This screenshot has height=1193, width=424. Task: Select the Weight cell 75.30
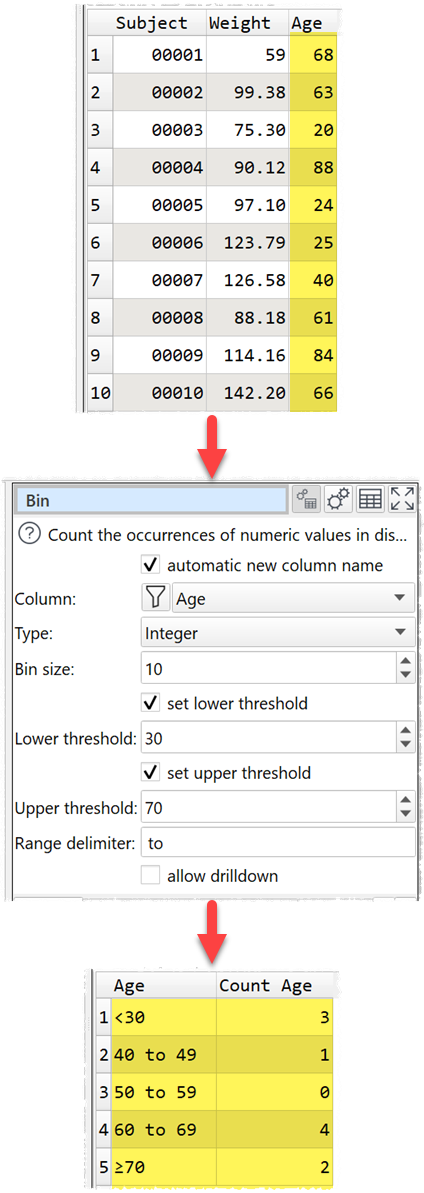(x=248, y=130)
